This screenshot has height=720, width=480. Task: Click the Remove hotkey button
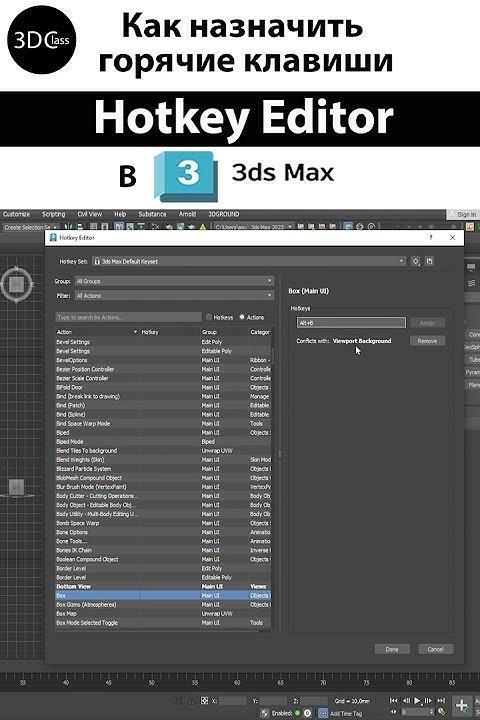[427, 341]
